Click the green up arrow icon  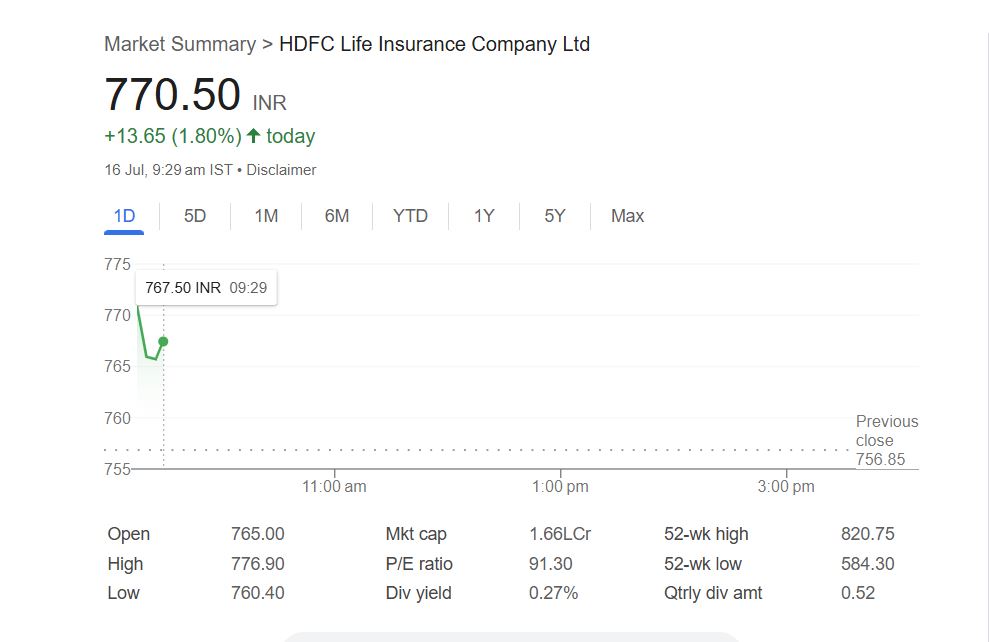[253, 136]
